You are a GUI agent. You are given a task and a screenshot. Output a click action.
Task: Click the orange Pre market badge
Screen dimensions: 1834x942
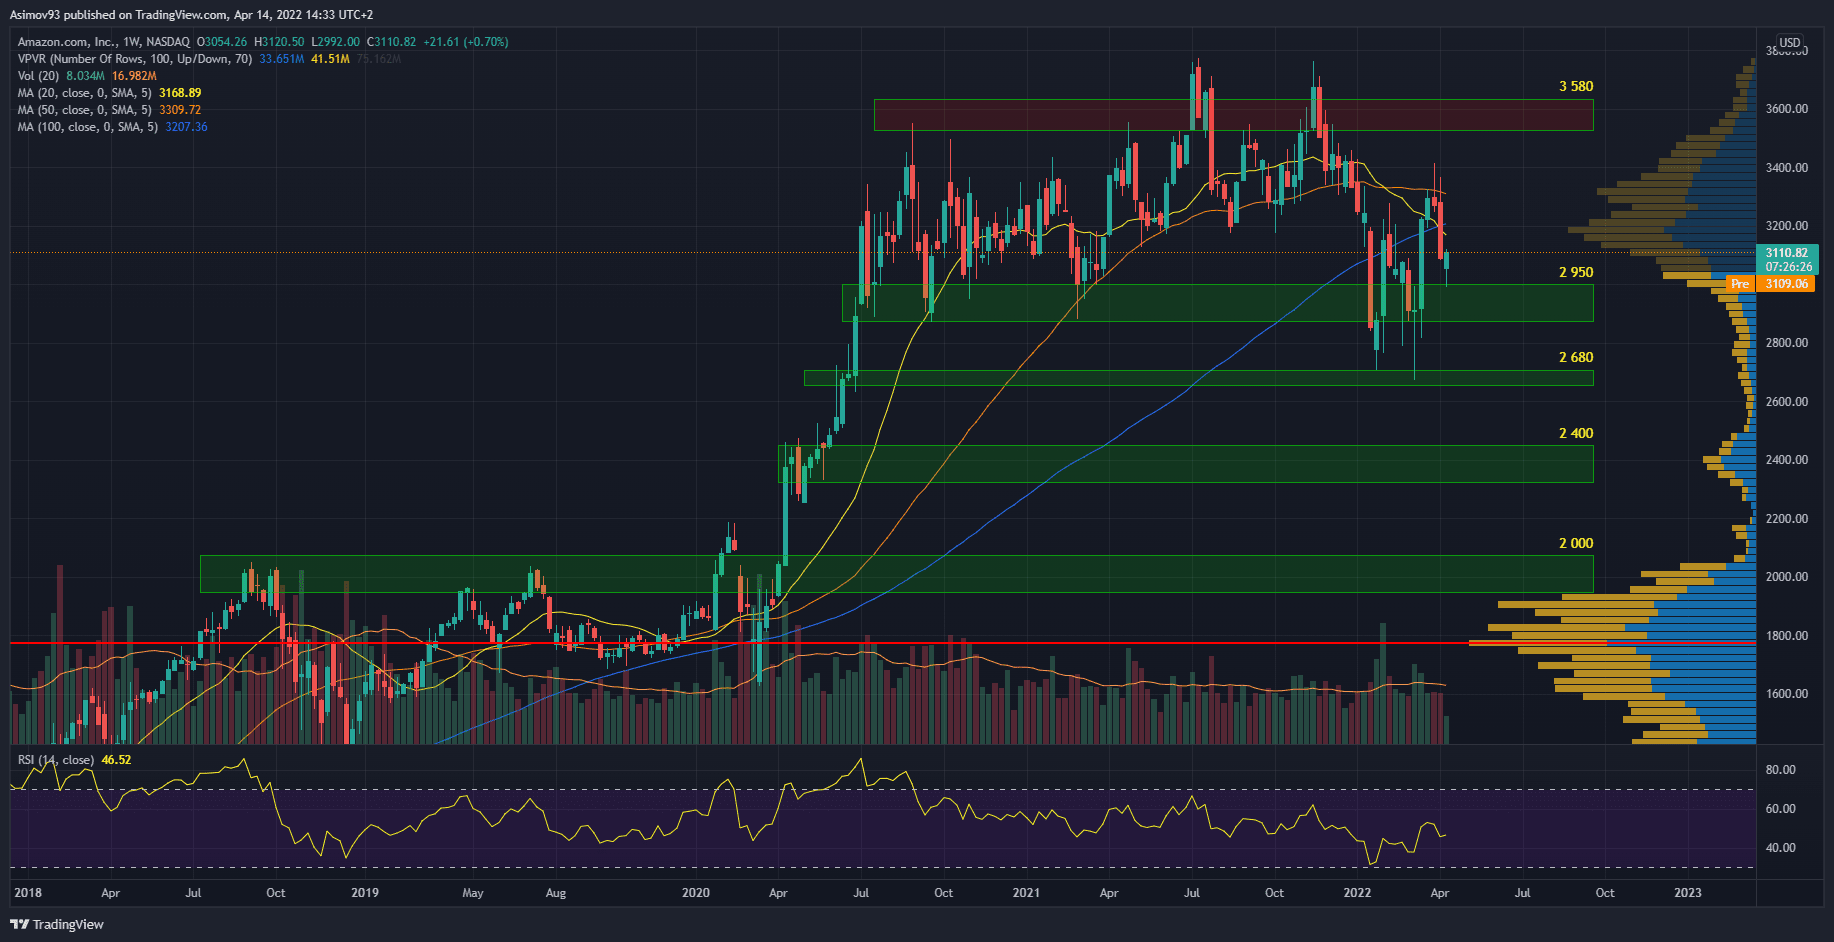point(1740,284)
